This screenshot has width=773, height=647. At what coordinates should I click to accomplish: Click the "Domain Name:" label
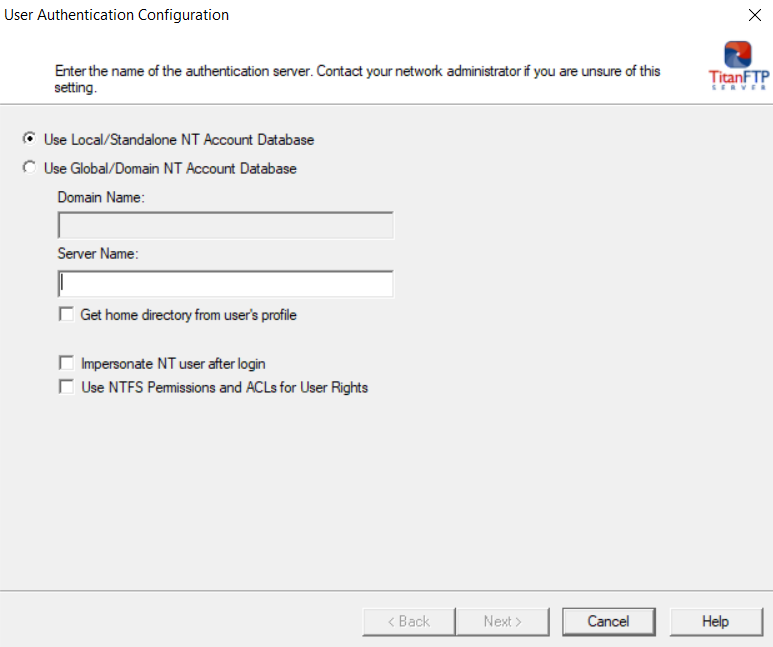coord(101,198)
